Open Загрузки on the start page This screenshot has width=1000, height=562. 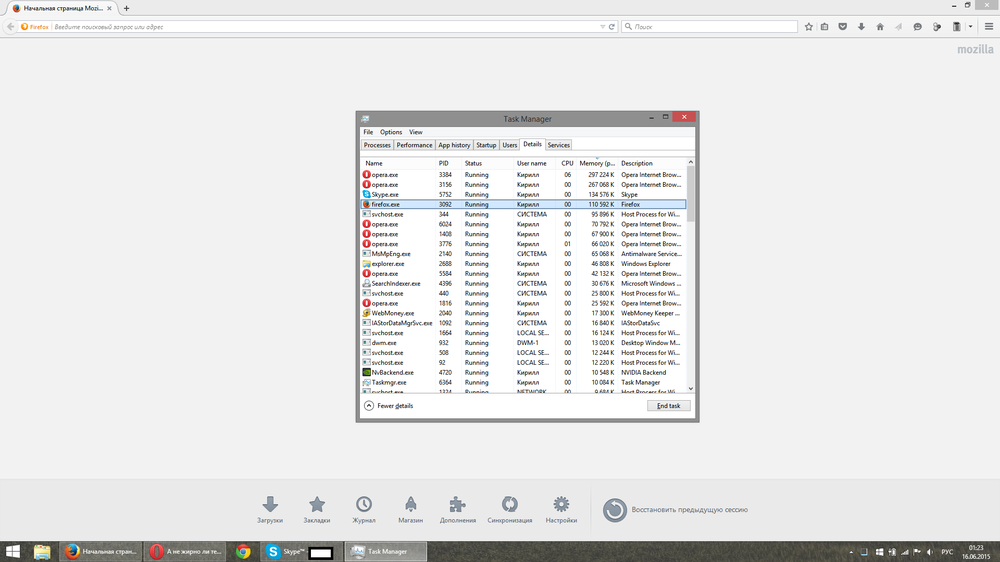(x=270, y=510)
